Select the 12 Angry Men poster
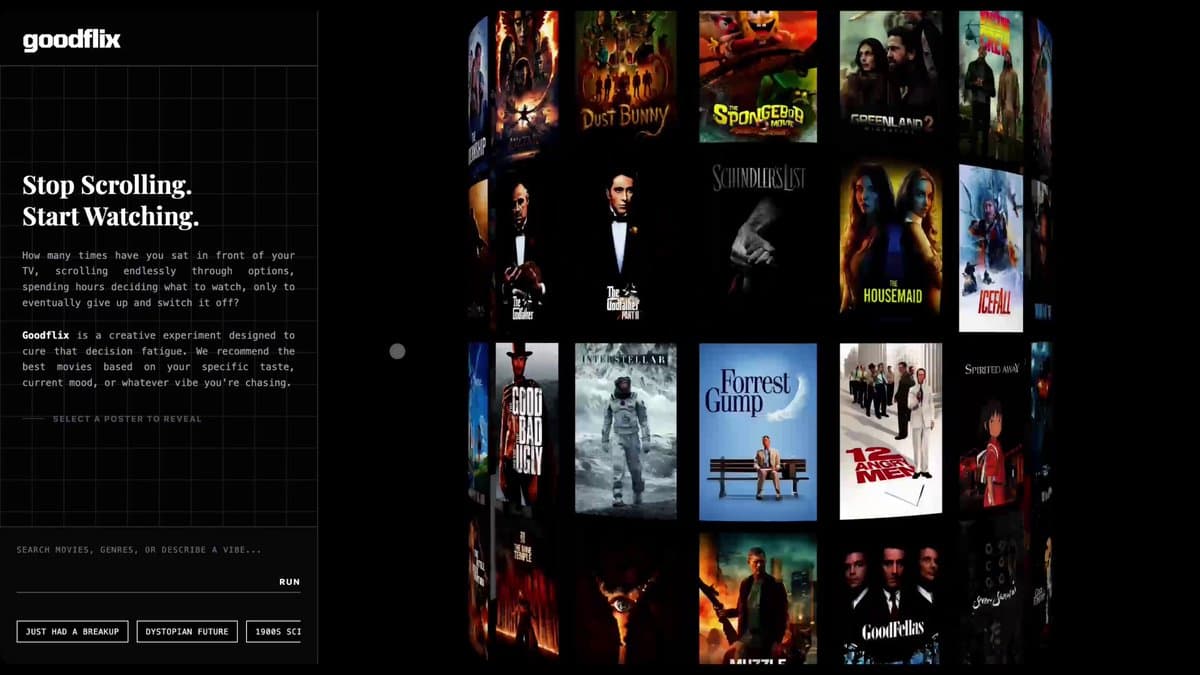This screenshot has width=1200, height=675. point(891,431)
